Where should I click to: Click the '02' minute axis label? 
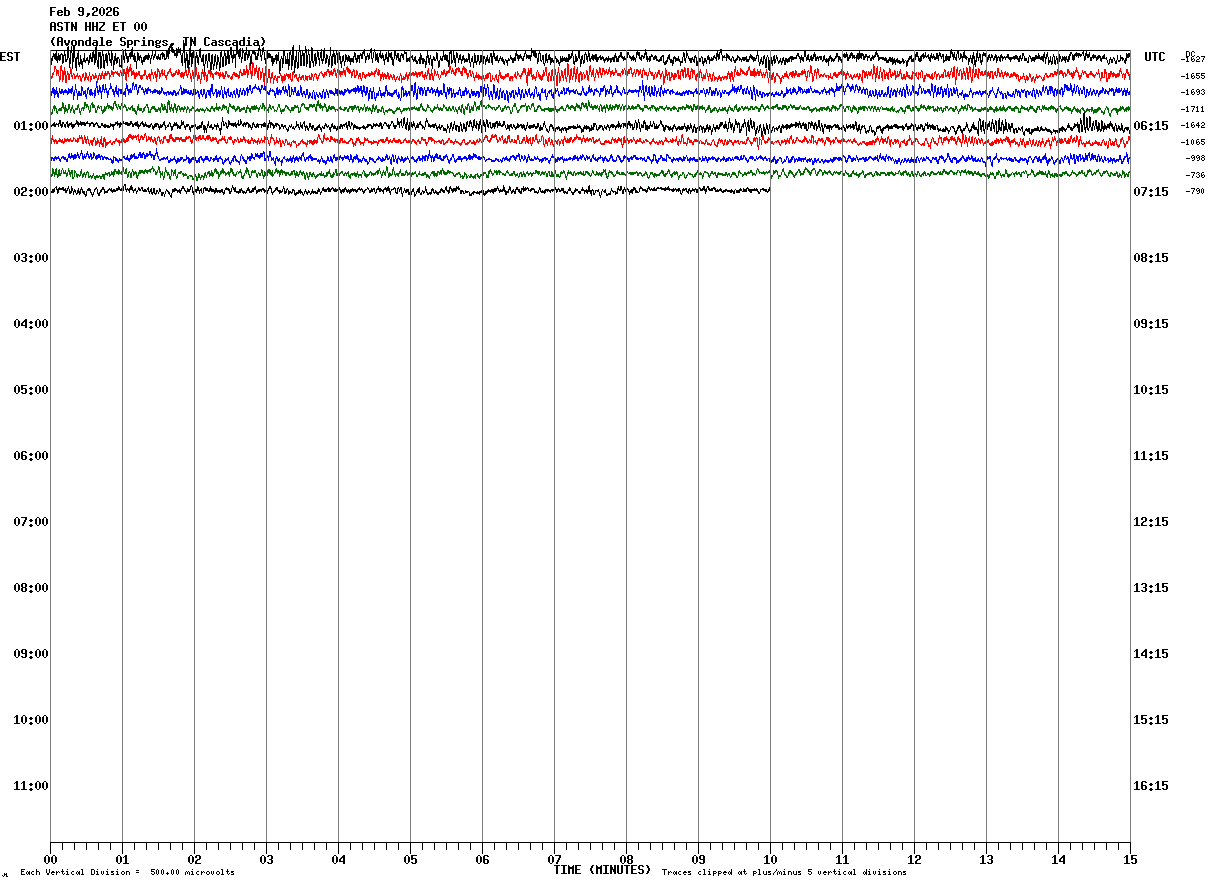194,860
